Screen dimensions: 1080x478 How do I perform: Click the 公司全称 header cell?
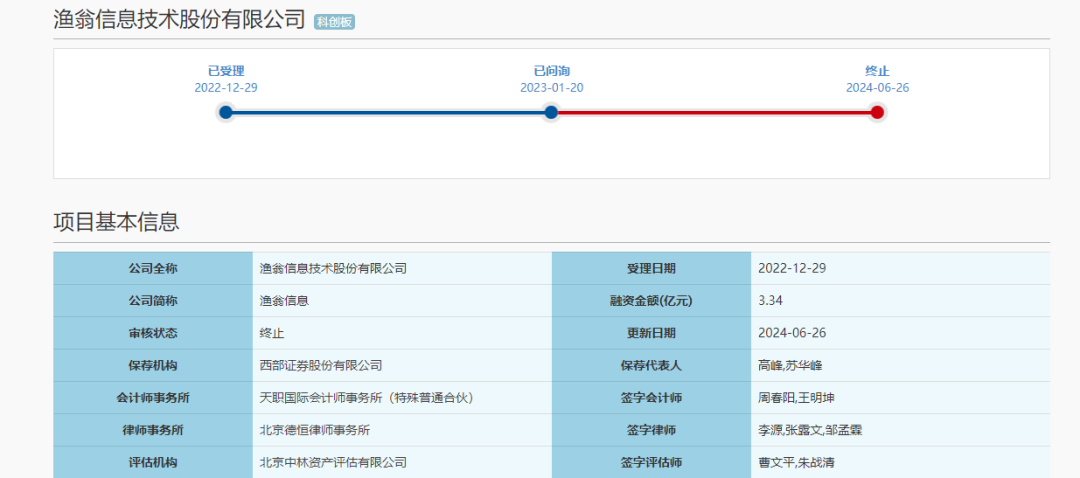153,269
